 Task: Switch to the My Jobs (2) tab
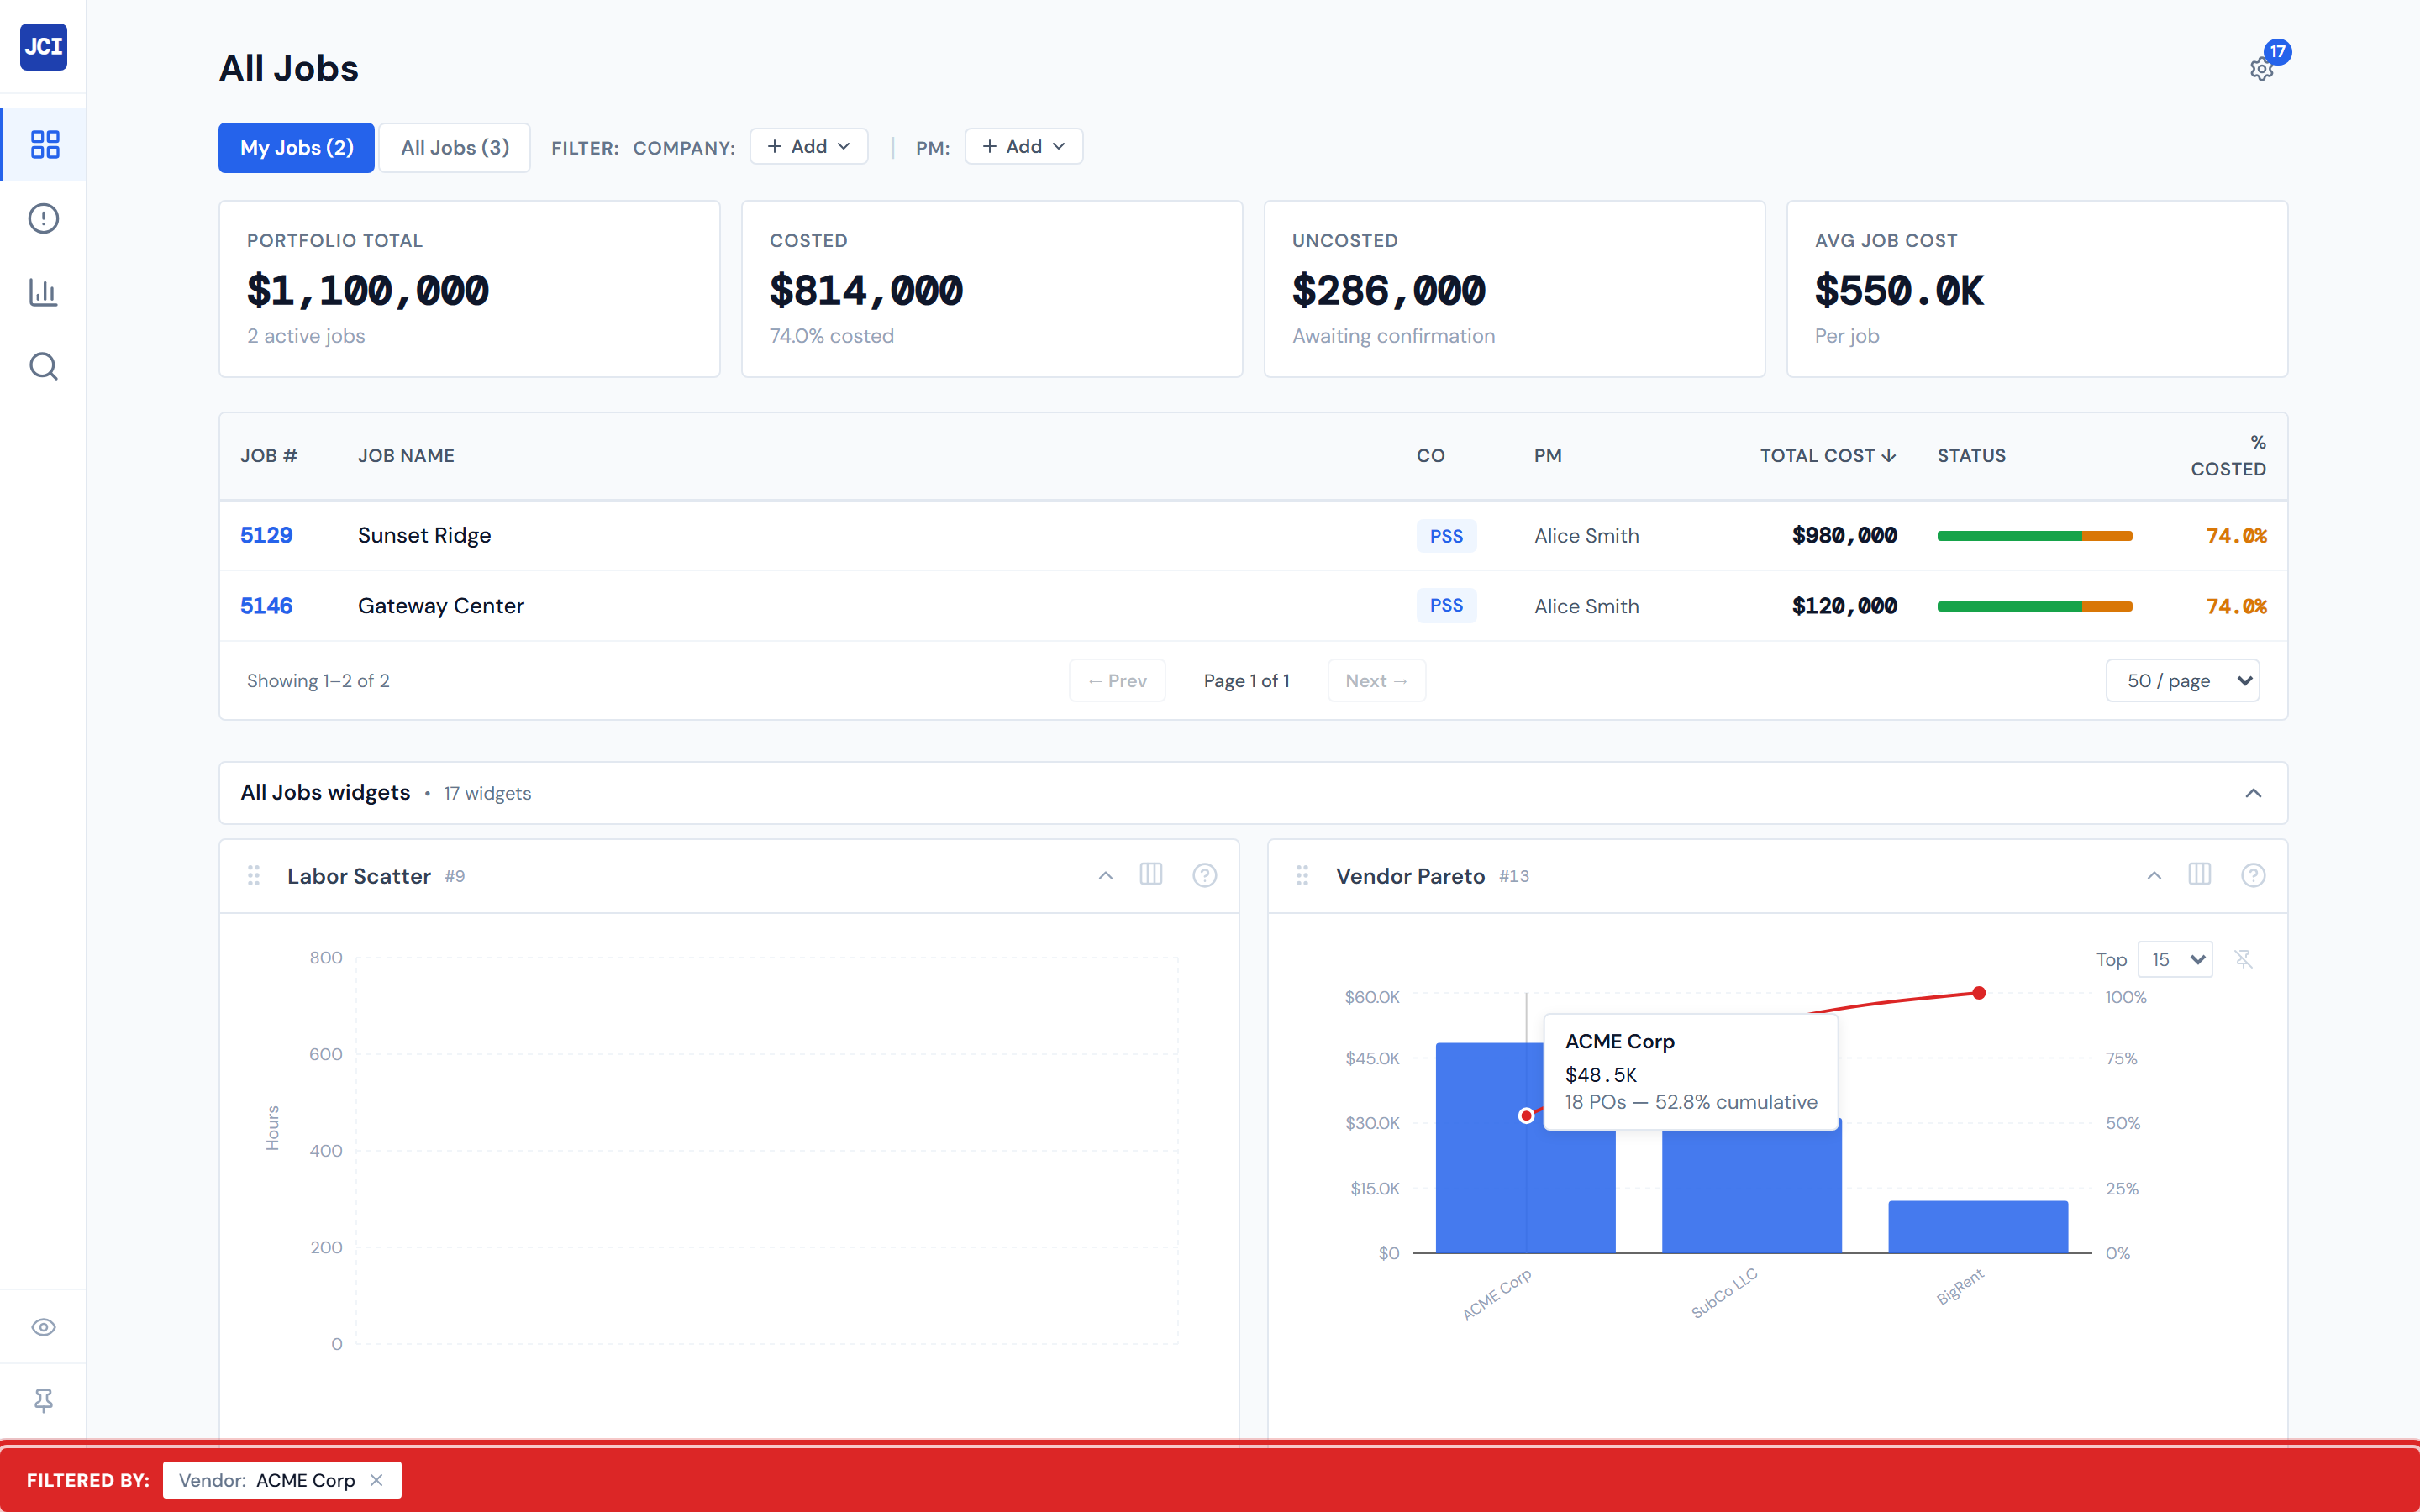[x=296, y=148]
